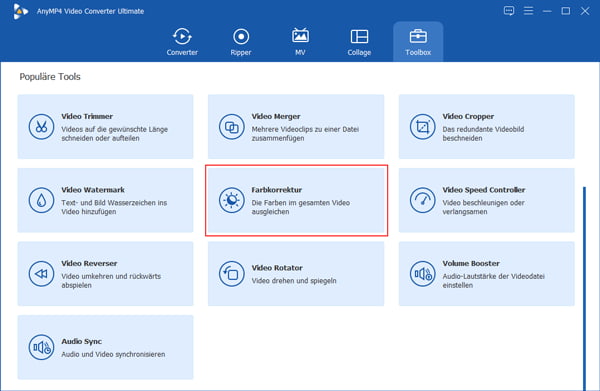Viewport: 600px width, 391px height.
Task: Open the MV tab
Action: click(x=300, y=42)
